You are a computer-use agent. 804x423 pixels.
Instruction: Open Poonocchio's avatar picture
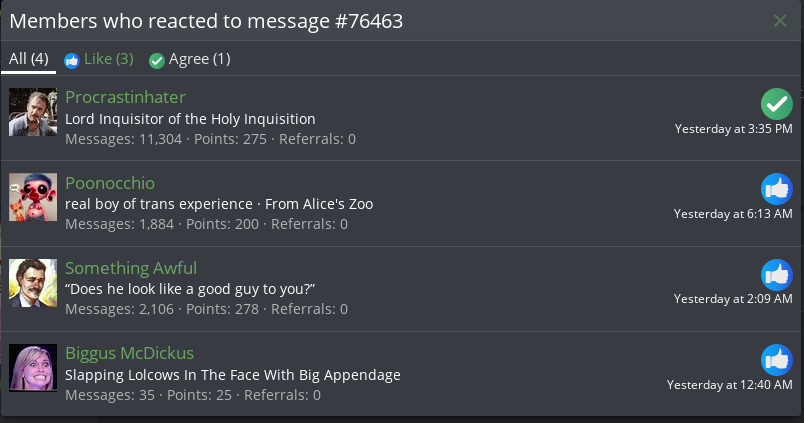click(33, 197)
